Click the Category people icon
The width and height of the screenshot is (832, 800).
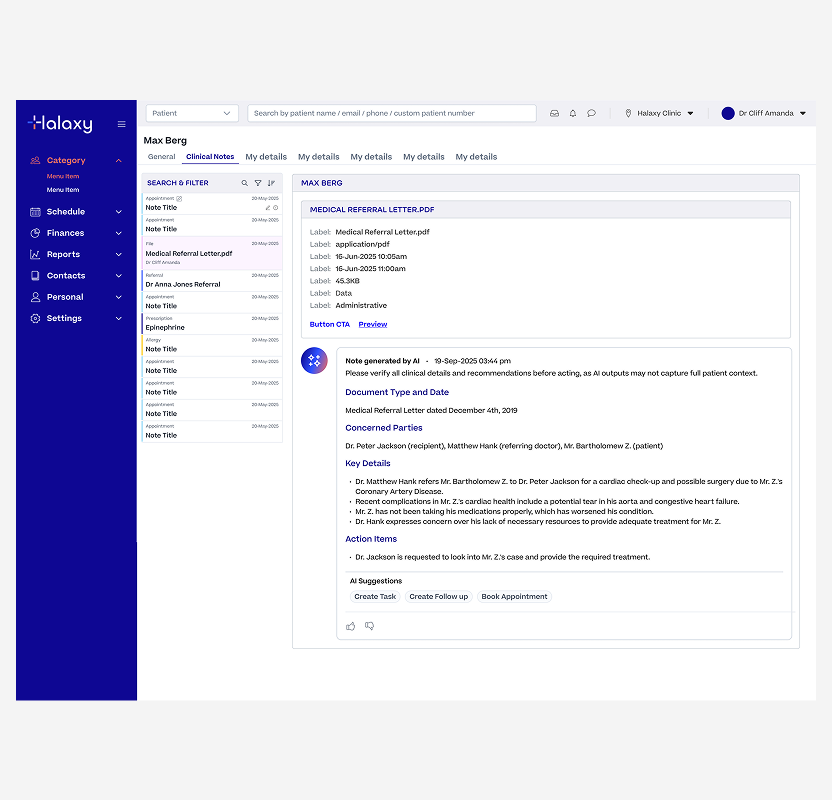pyautogui.click(x=35, y=160)
